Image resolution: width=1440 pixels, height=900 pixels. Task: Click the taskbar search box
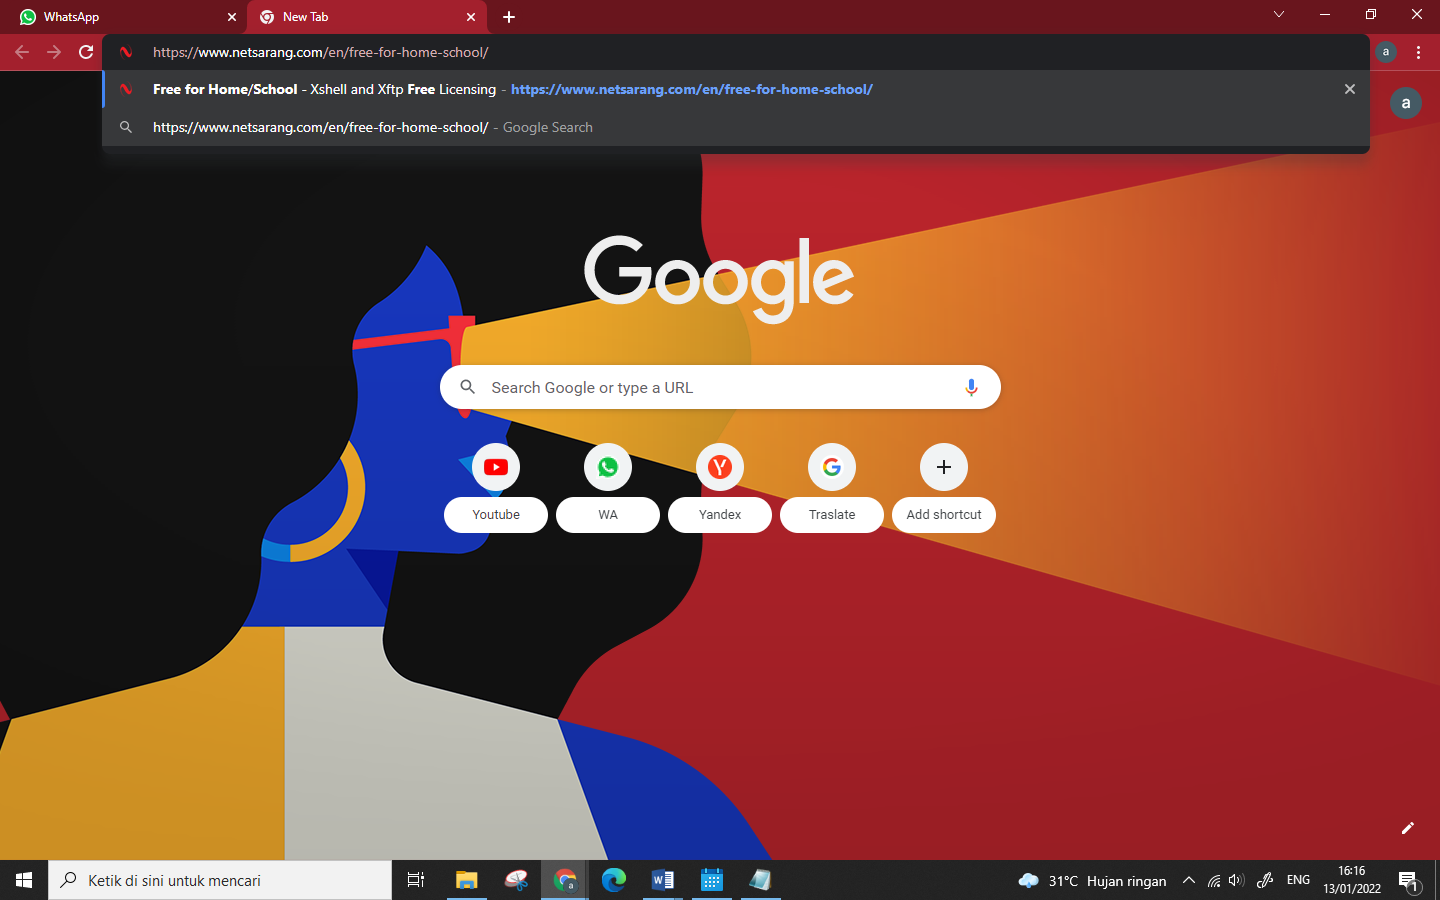point(220,880)
